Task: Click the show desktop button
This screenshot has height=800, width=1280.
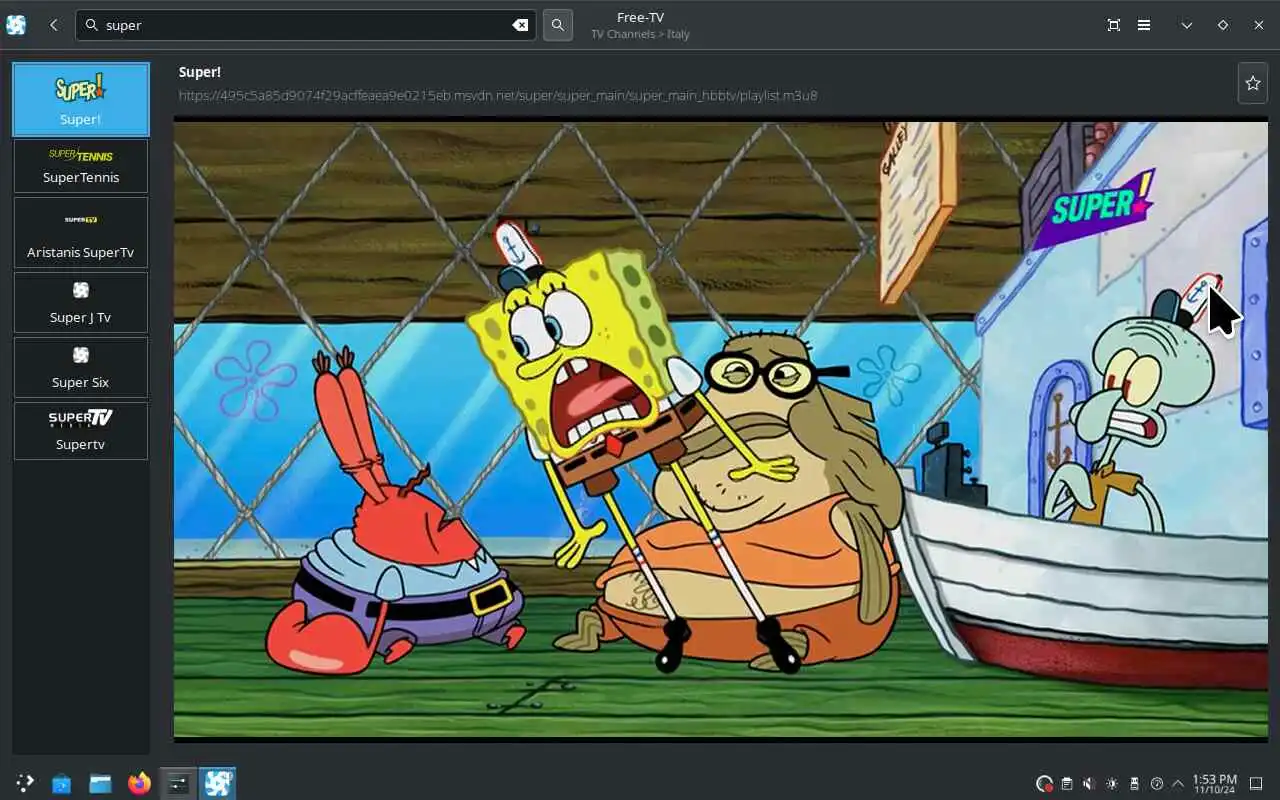Action: tap(1257, 784)
